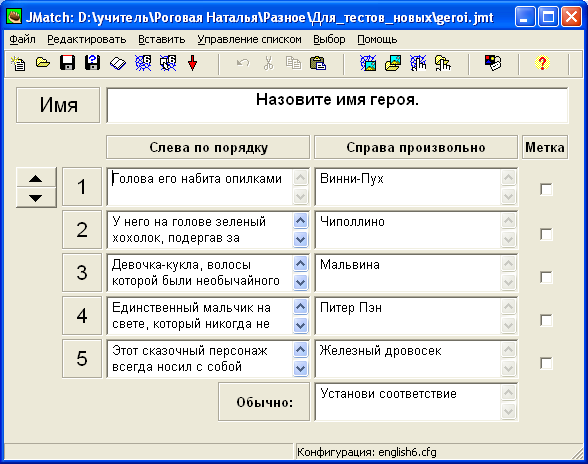588x464 pixels.
Task: Click the Copy icon in toolbar
Action: click(293, 63)
